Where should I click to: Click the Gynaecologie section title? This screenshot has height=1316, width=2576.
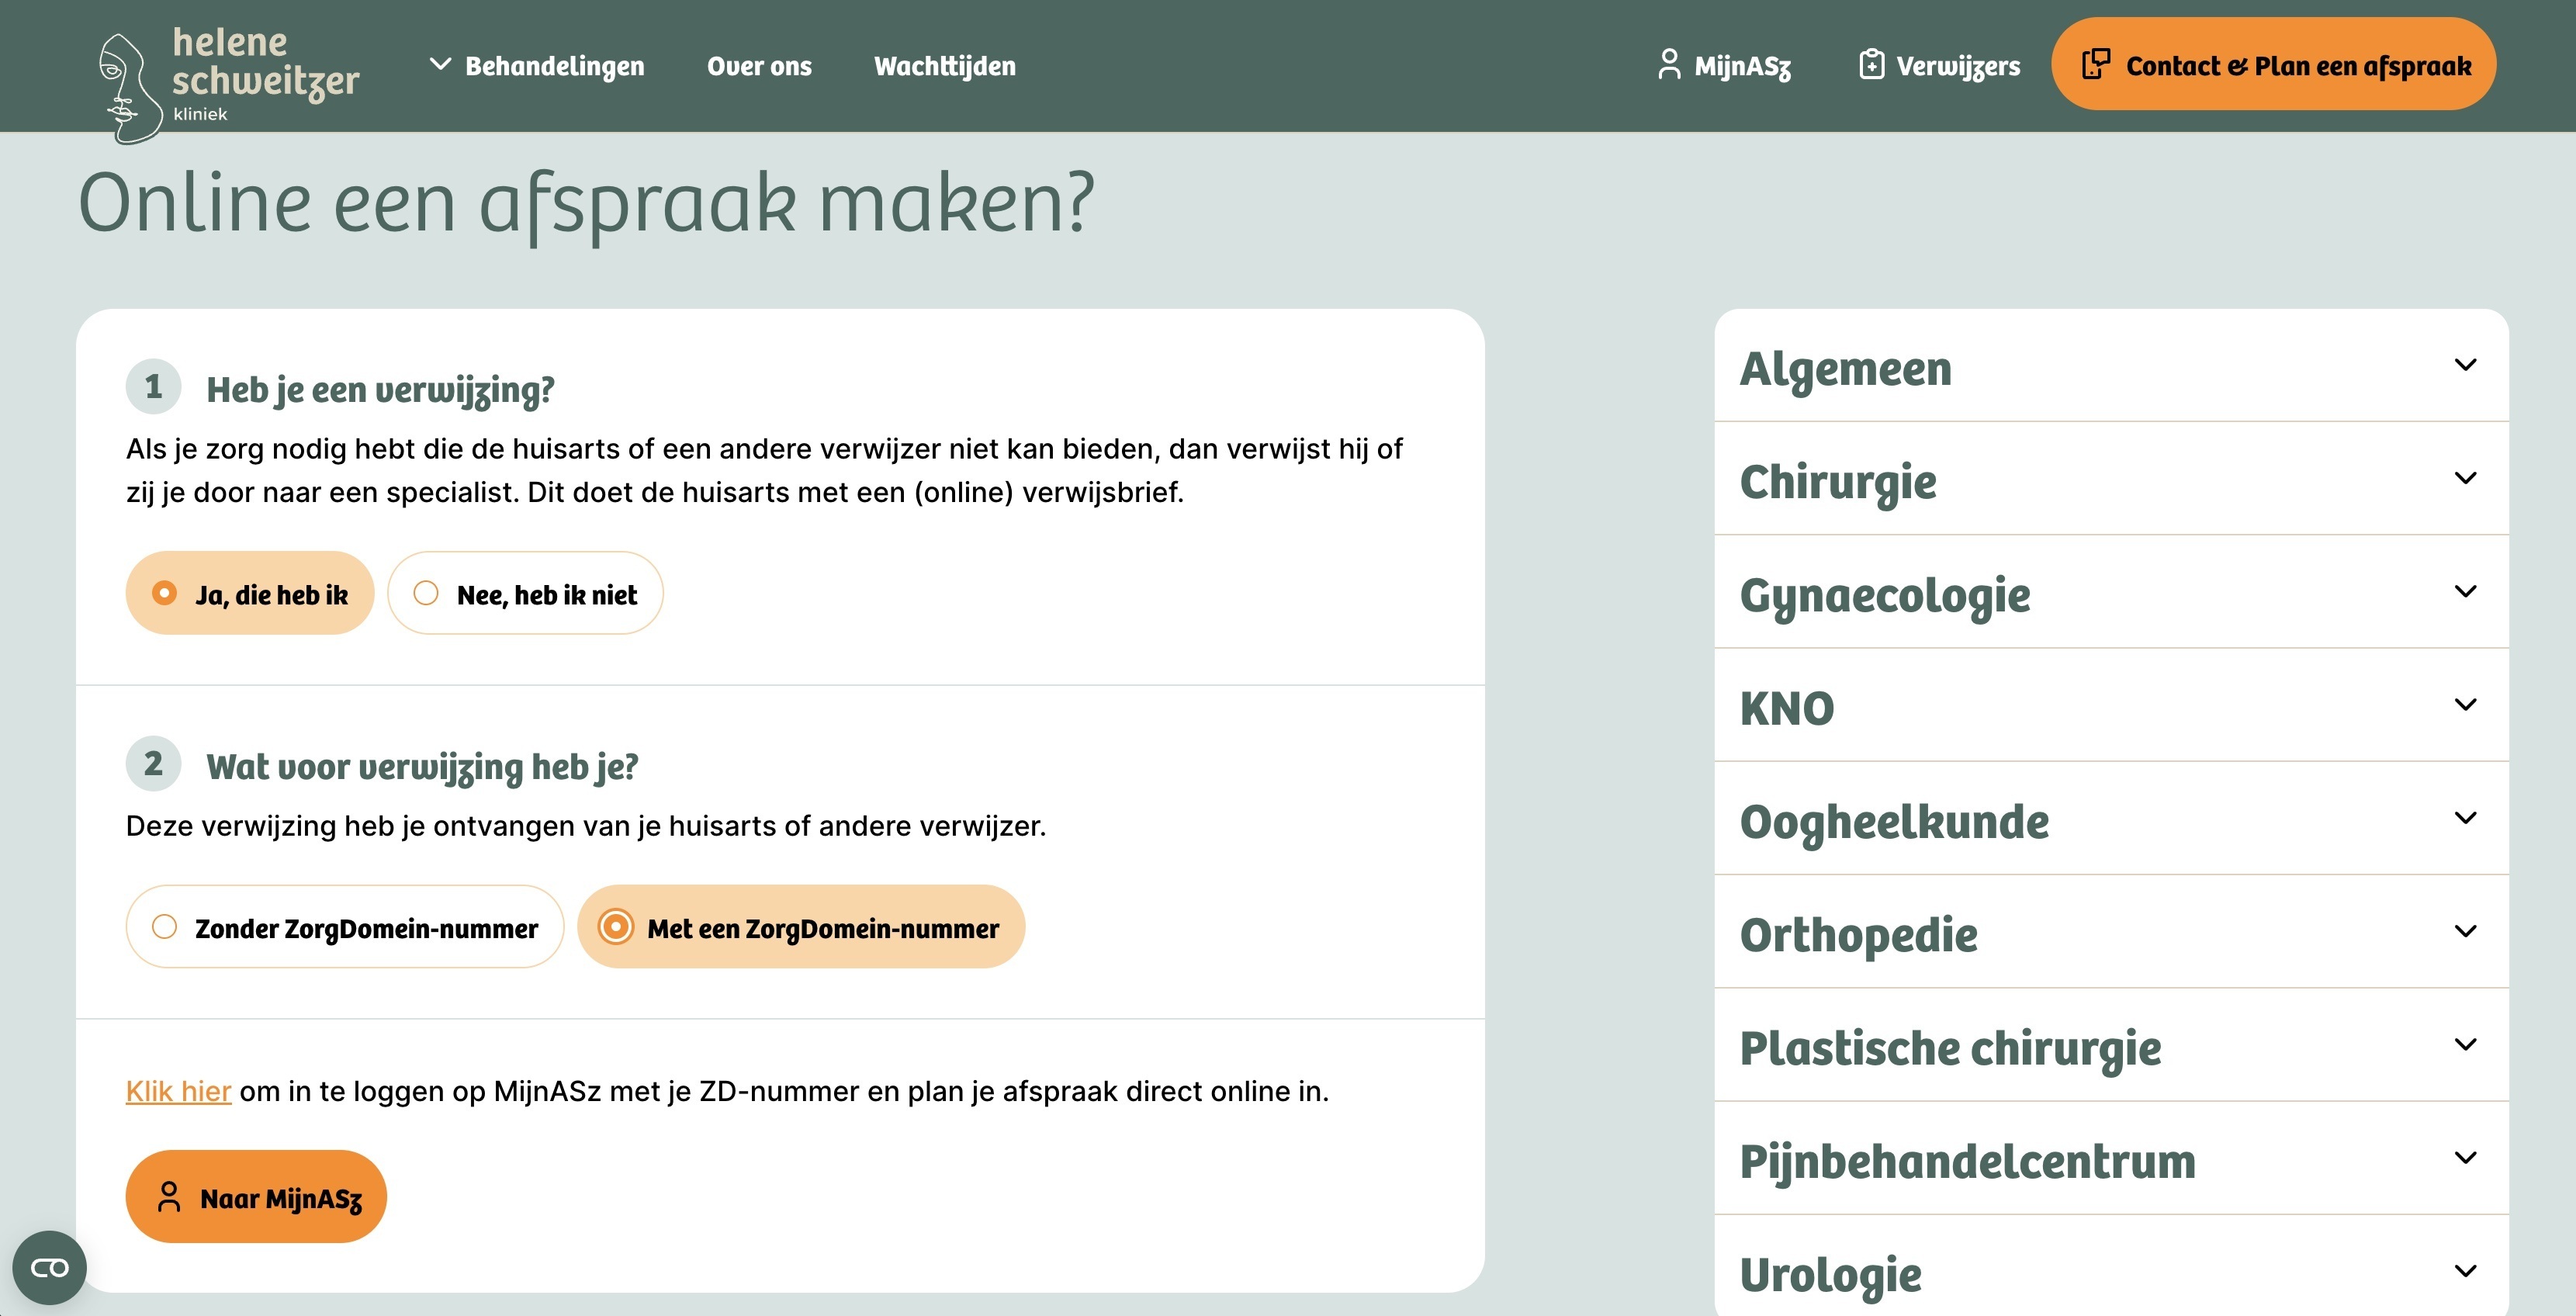[x=1885, y=596]
